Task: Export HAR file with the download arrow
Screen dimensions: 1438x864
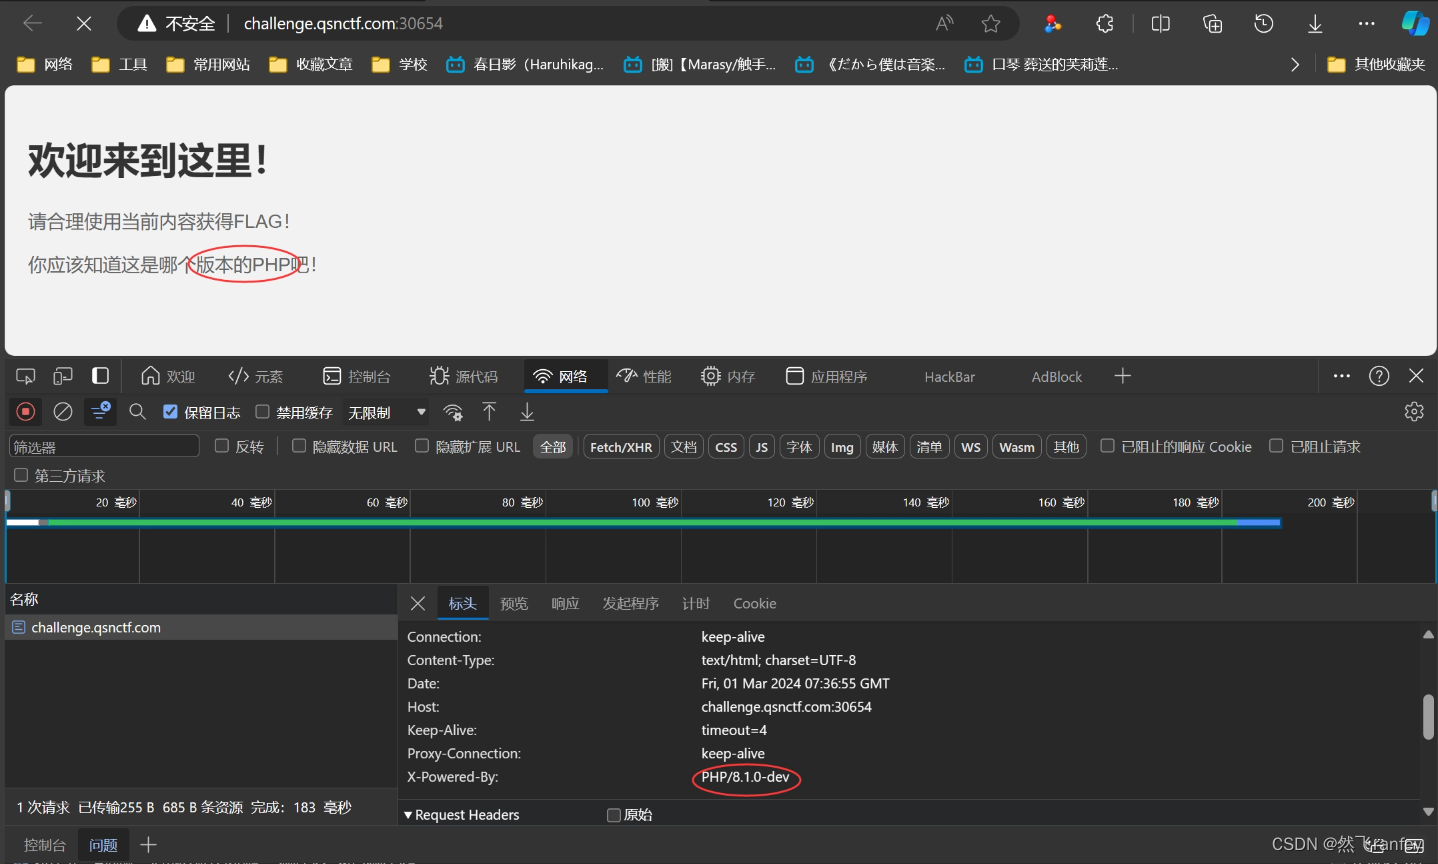Action: (x=527, y=411)
